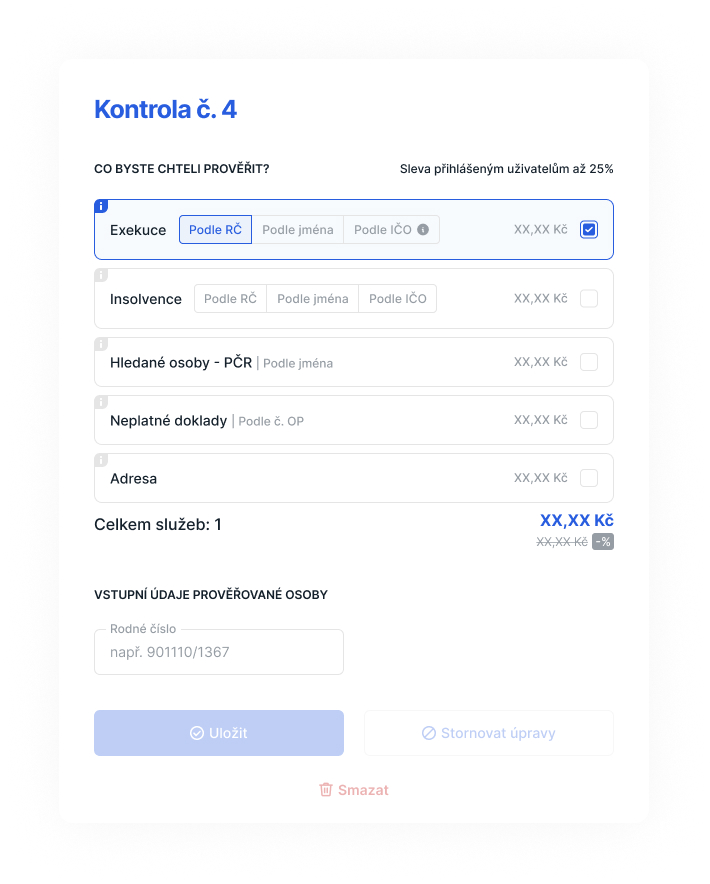The image size is (710, 884).
Task: Click the info icon beside Exekuce Podle IČO
Action: point(423,229)
